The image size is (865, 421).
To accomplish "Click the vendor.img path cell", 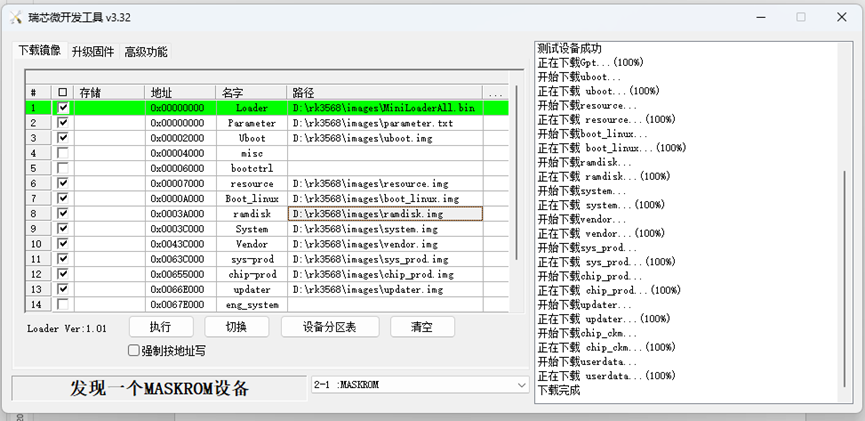I will [385, 243].
